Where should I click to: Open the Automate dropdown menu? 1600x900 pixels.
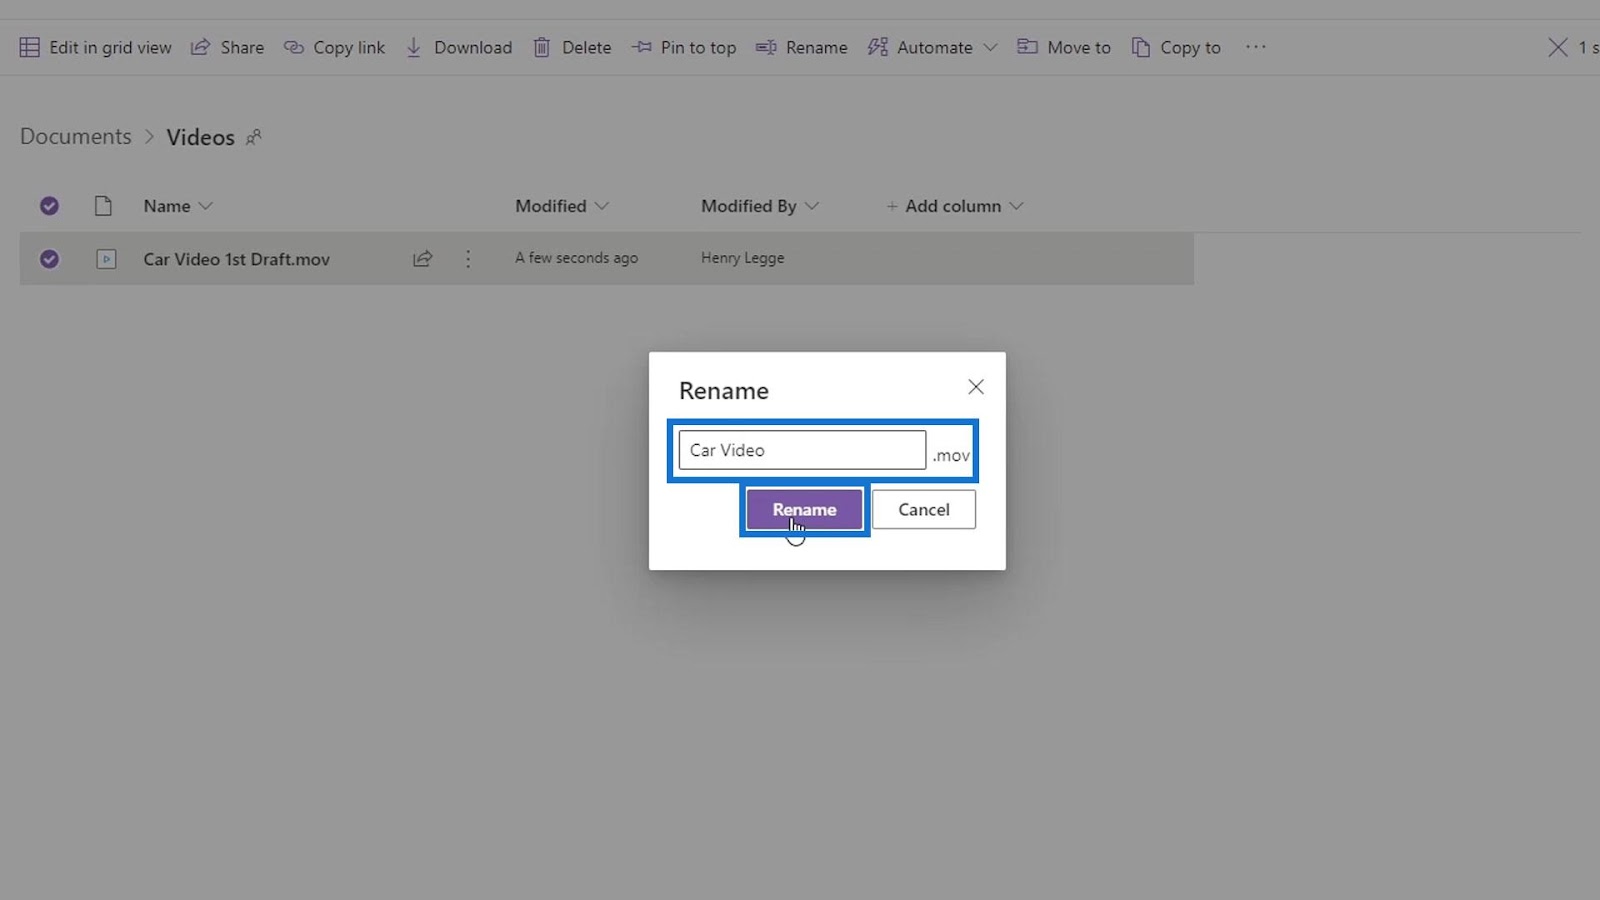click(x=932, y=47)
